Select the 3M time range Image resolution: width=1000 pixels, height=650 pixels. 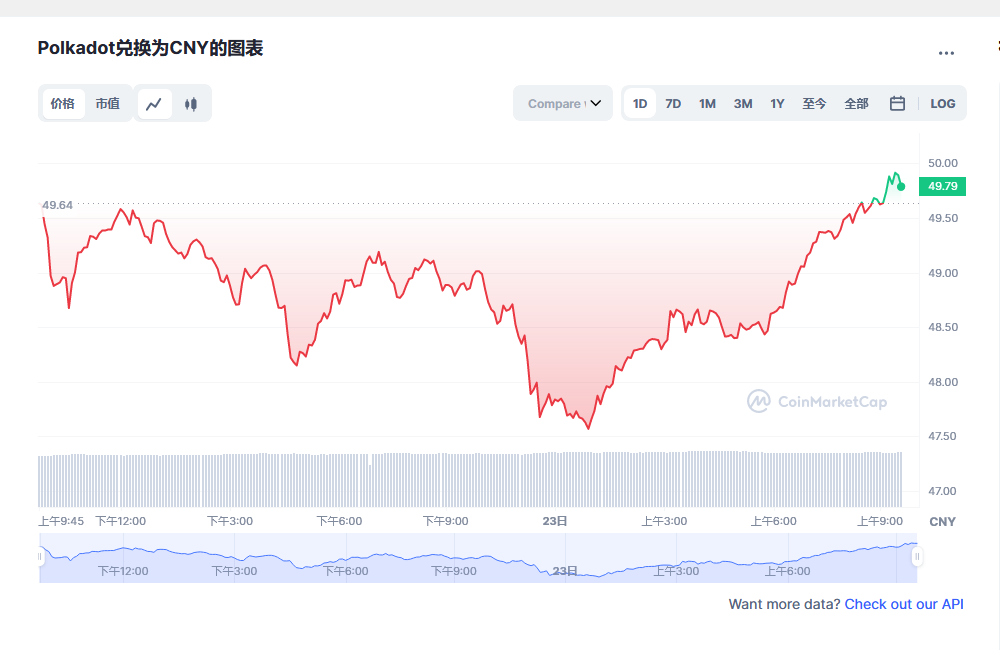(x=743, y=103)
